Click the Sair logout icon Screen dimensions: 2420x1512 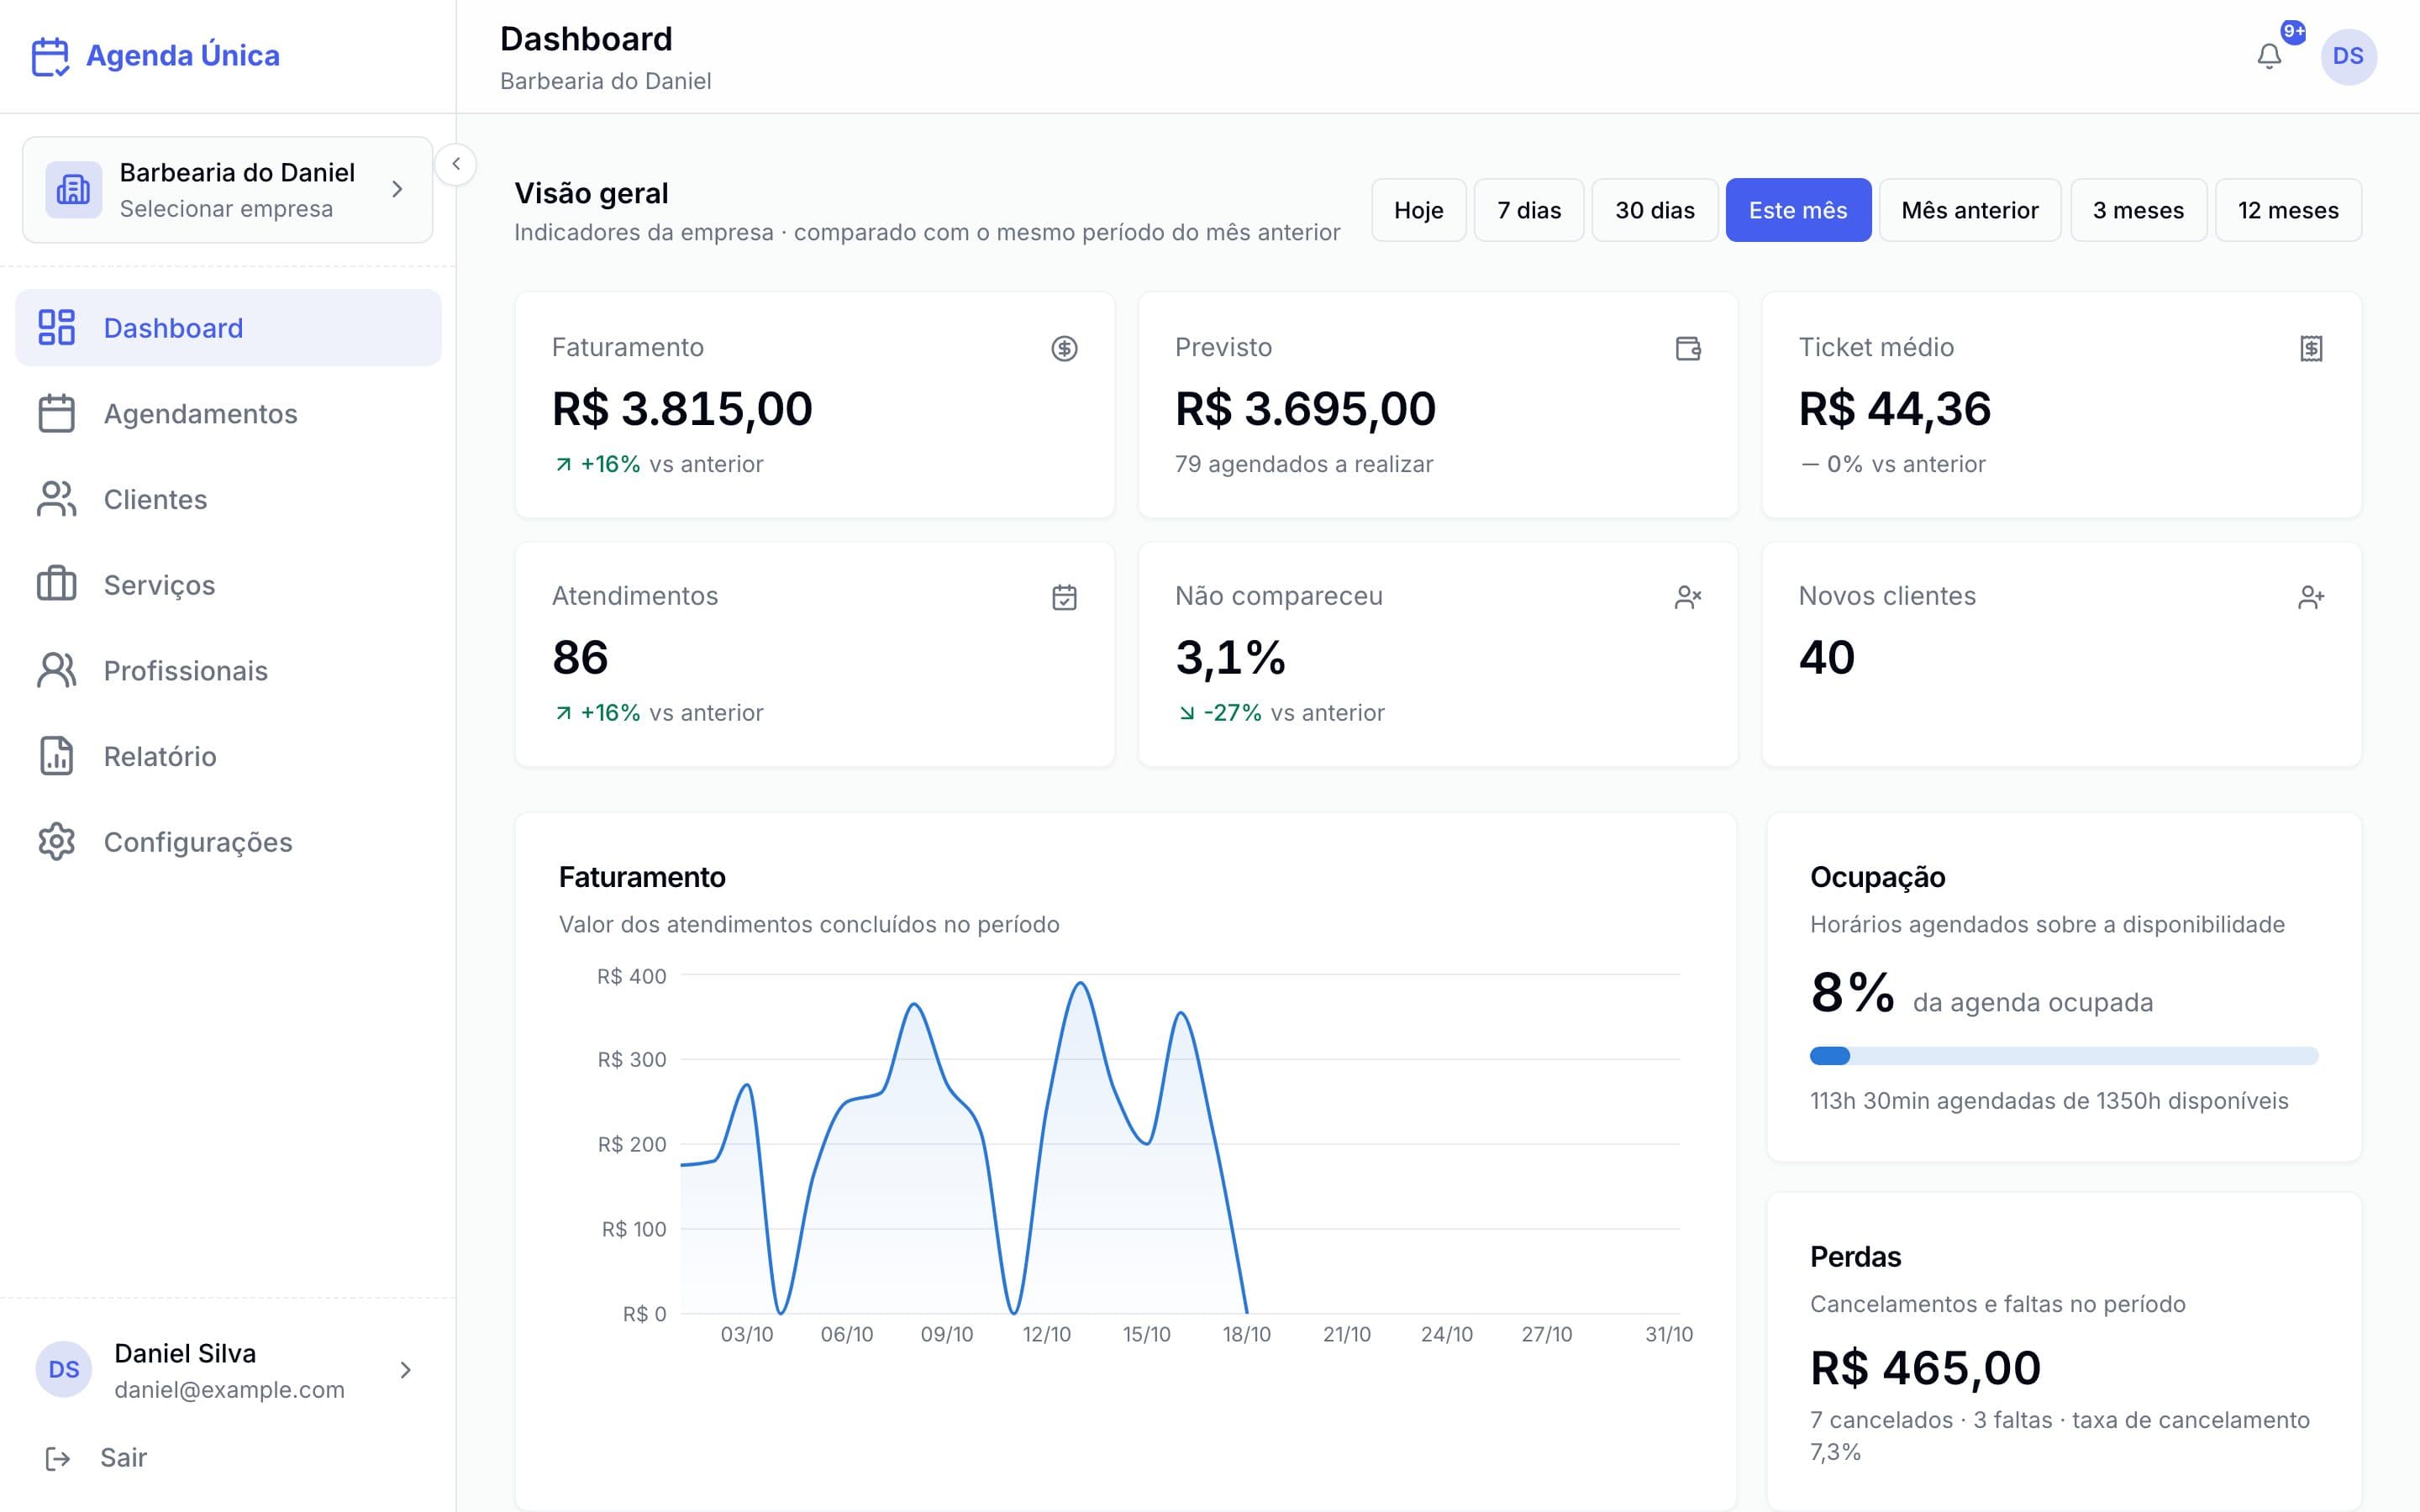pyautogui.click(x=58, y=1459)
